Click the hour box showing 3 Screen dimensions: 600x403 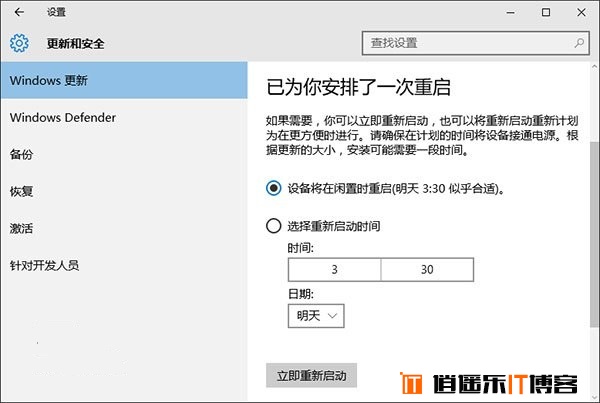pyautogui.click(x=334, y=269)
